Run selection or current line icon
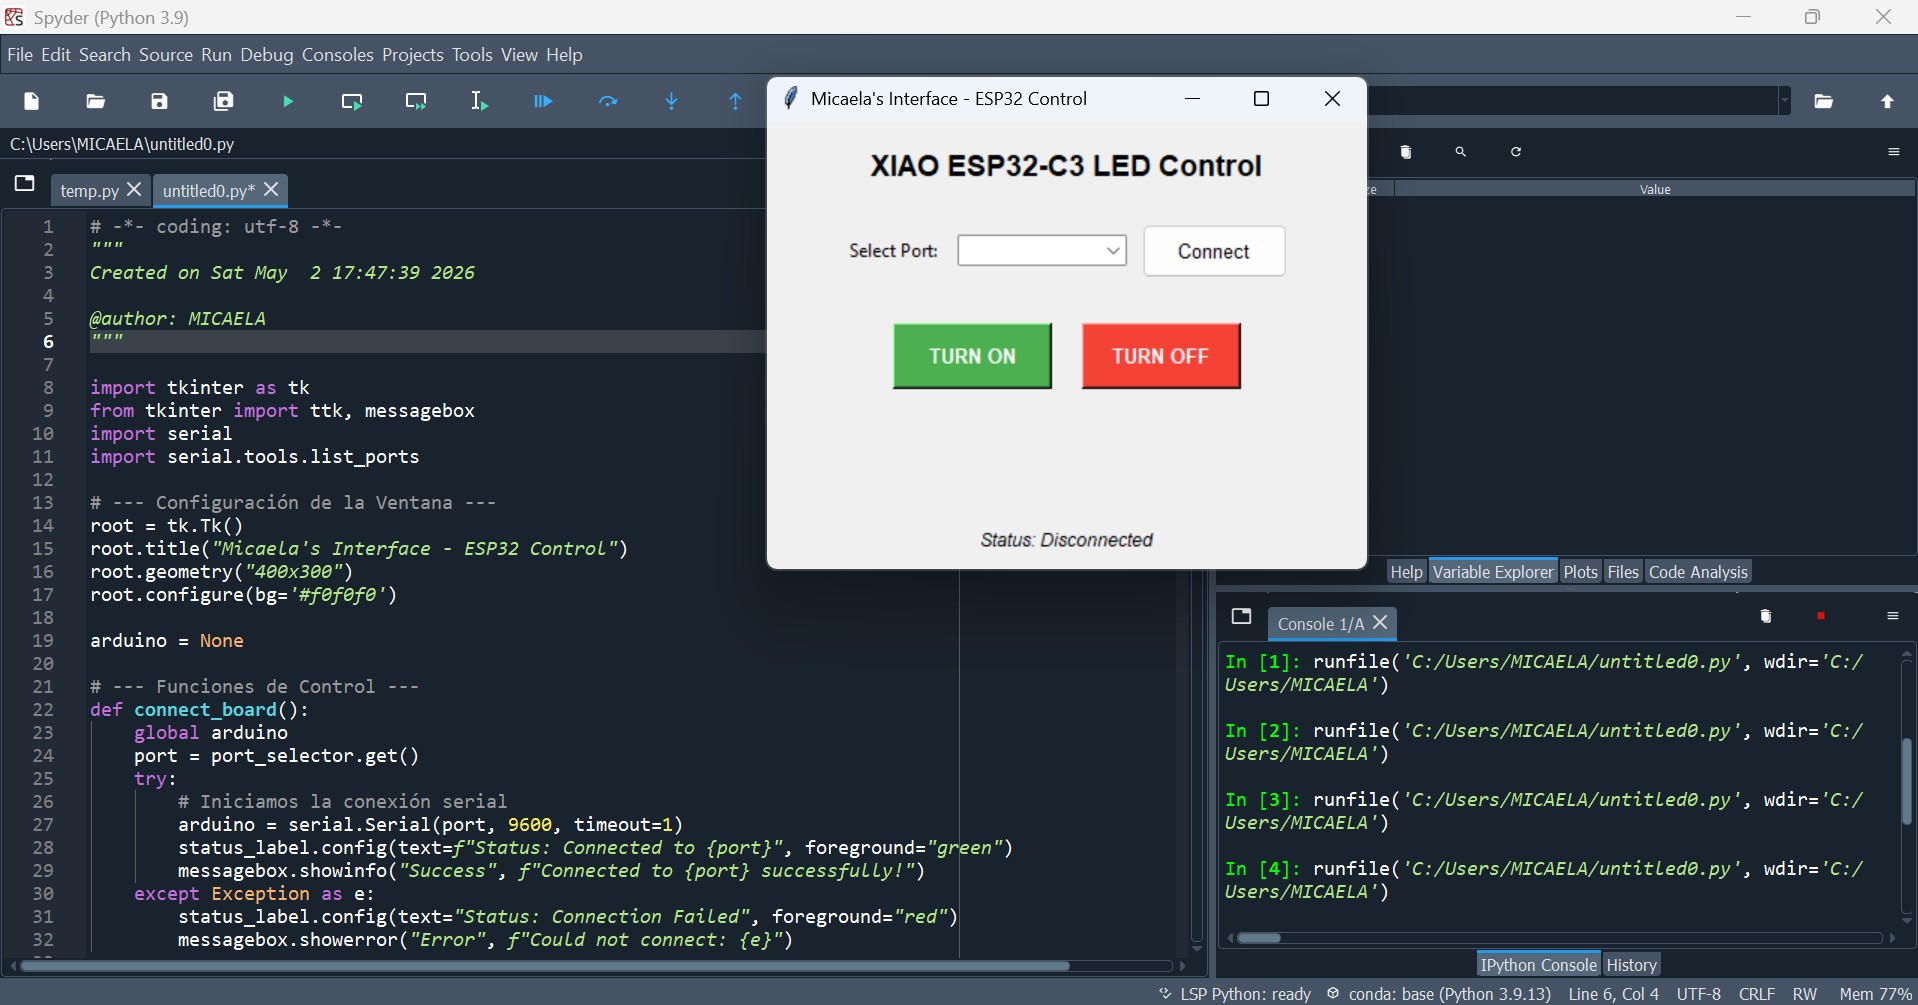 tap(480, 101)
